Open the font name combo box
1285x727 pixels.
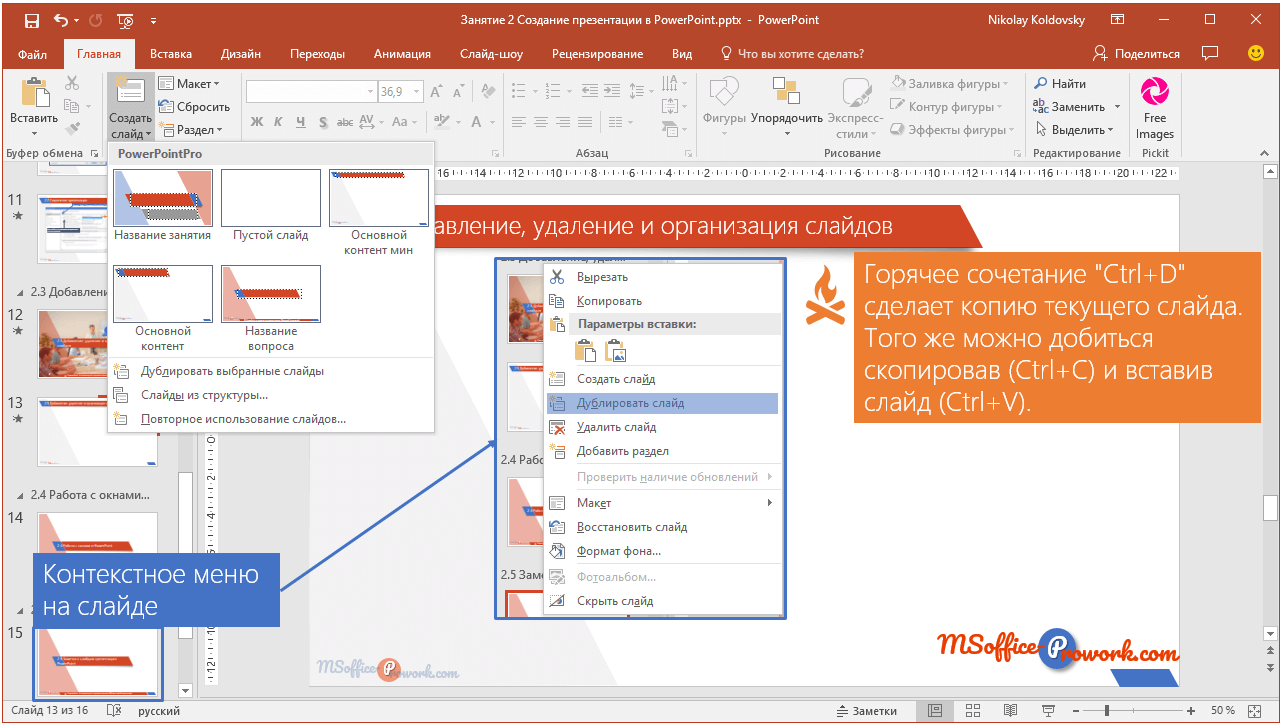(311, 92)
